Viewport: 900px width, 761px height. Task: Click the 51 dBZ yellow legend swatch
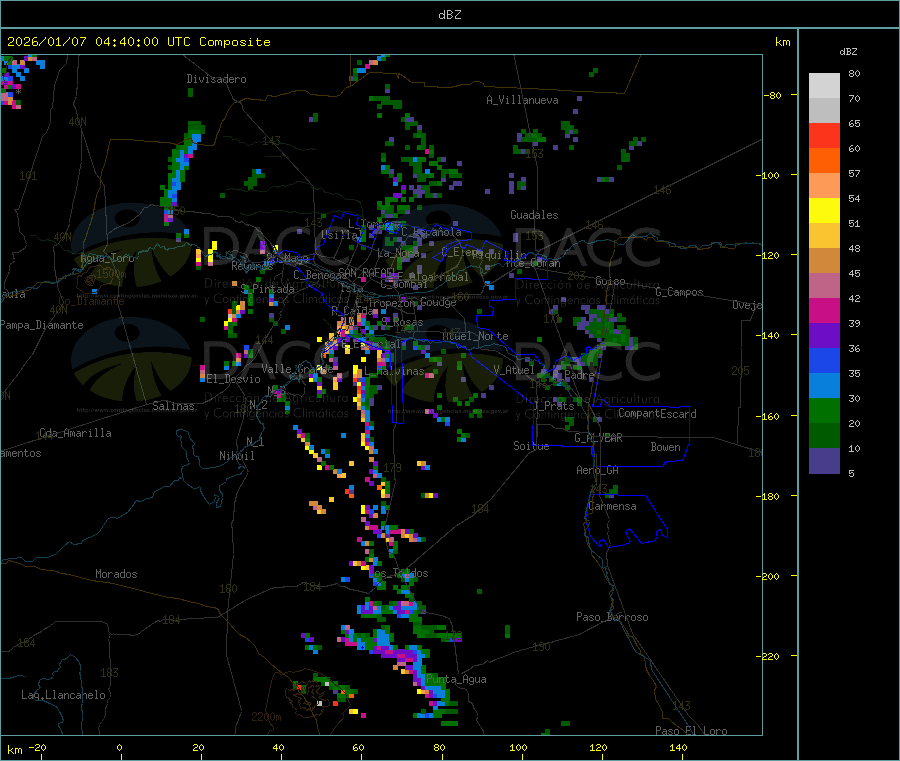click(x=824, y=211)
